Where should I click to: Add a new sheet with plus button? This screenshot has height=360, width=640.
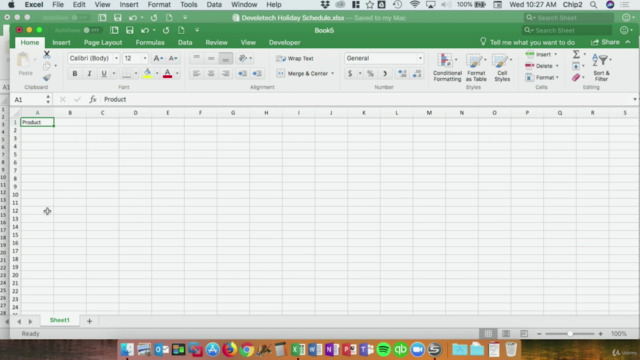click(x=89, y=321)
